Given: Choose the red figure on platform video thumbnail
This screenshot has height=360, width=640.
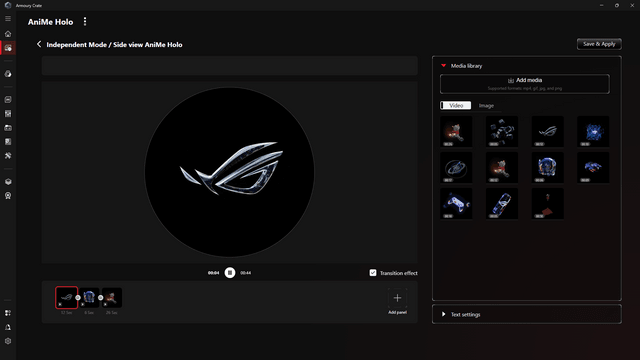Looking at the screenshot, I should click(x=548, y=203).
